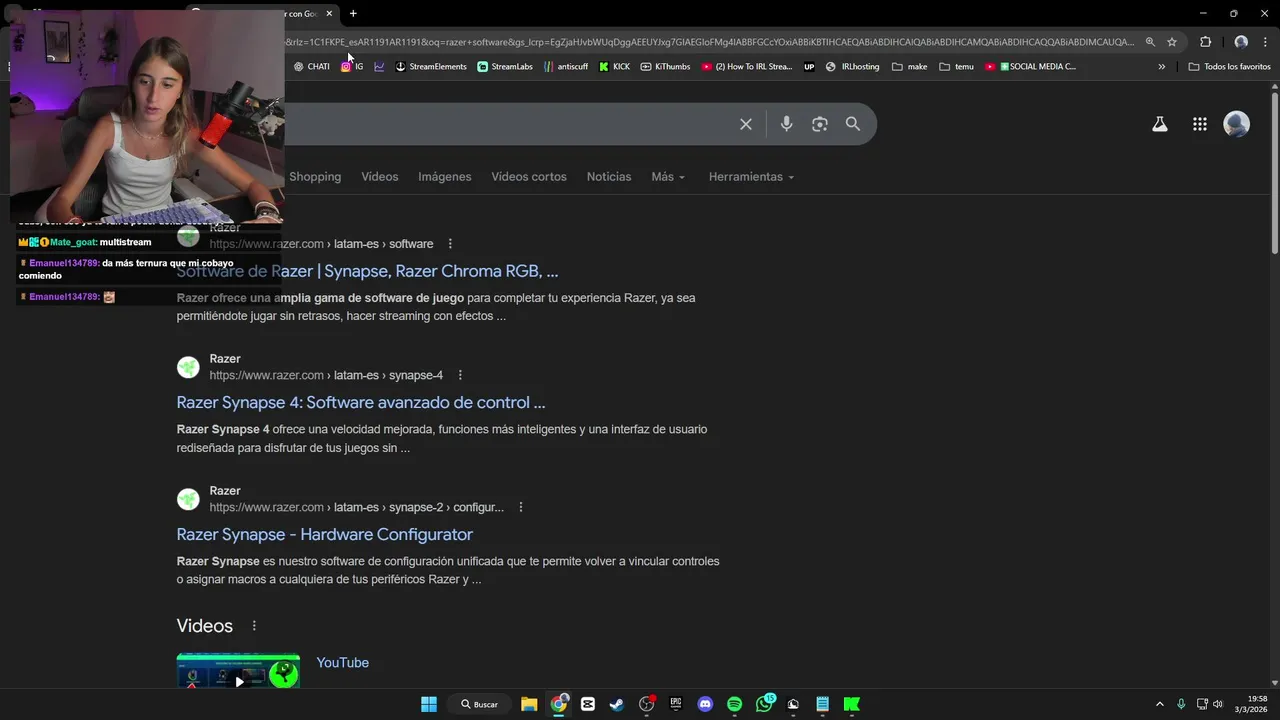Image resolution: width=1280 pixels, height=720 pixels.
Task: Open the KICK bookmark
Action: click(614, 67)
